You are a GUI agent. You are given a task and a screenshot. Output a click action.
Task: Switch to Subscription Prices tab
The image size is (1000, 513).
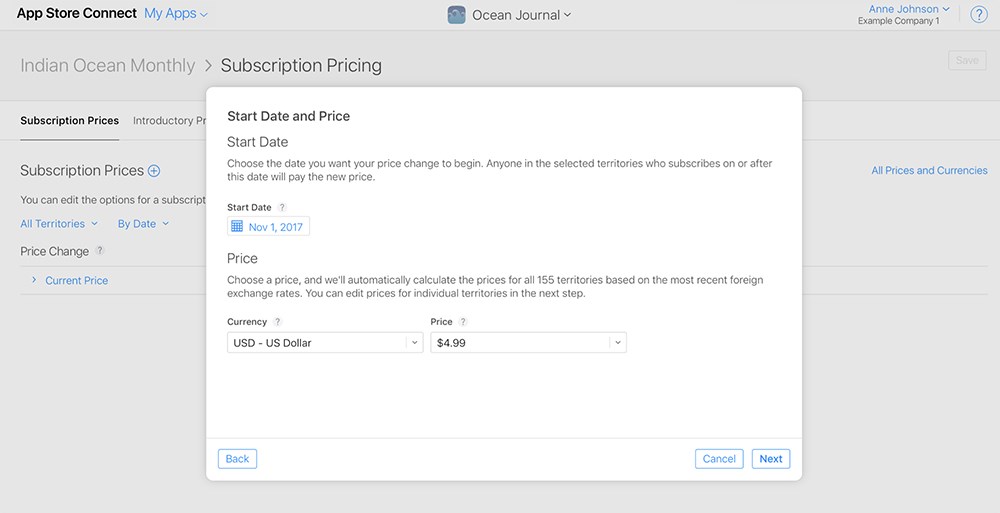pyautogui.click(x=70, y=120)
